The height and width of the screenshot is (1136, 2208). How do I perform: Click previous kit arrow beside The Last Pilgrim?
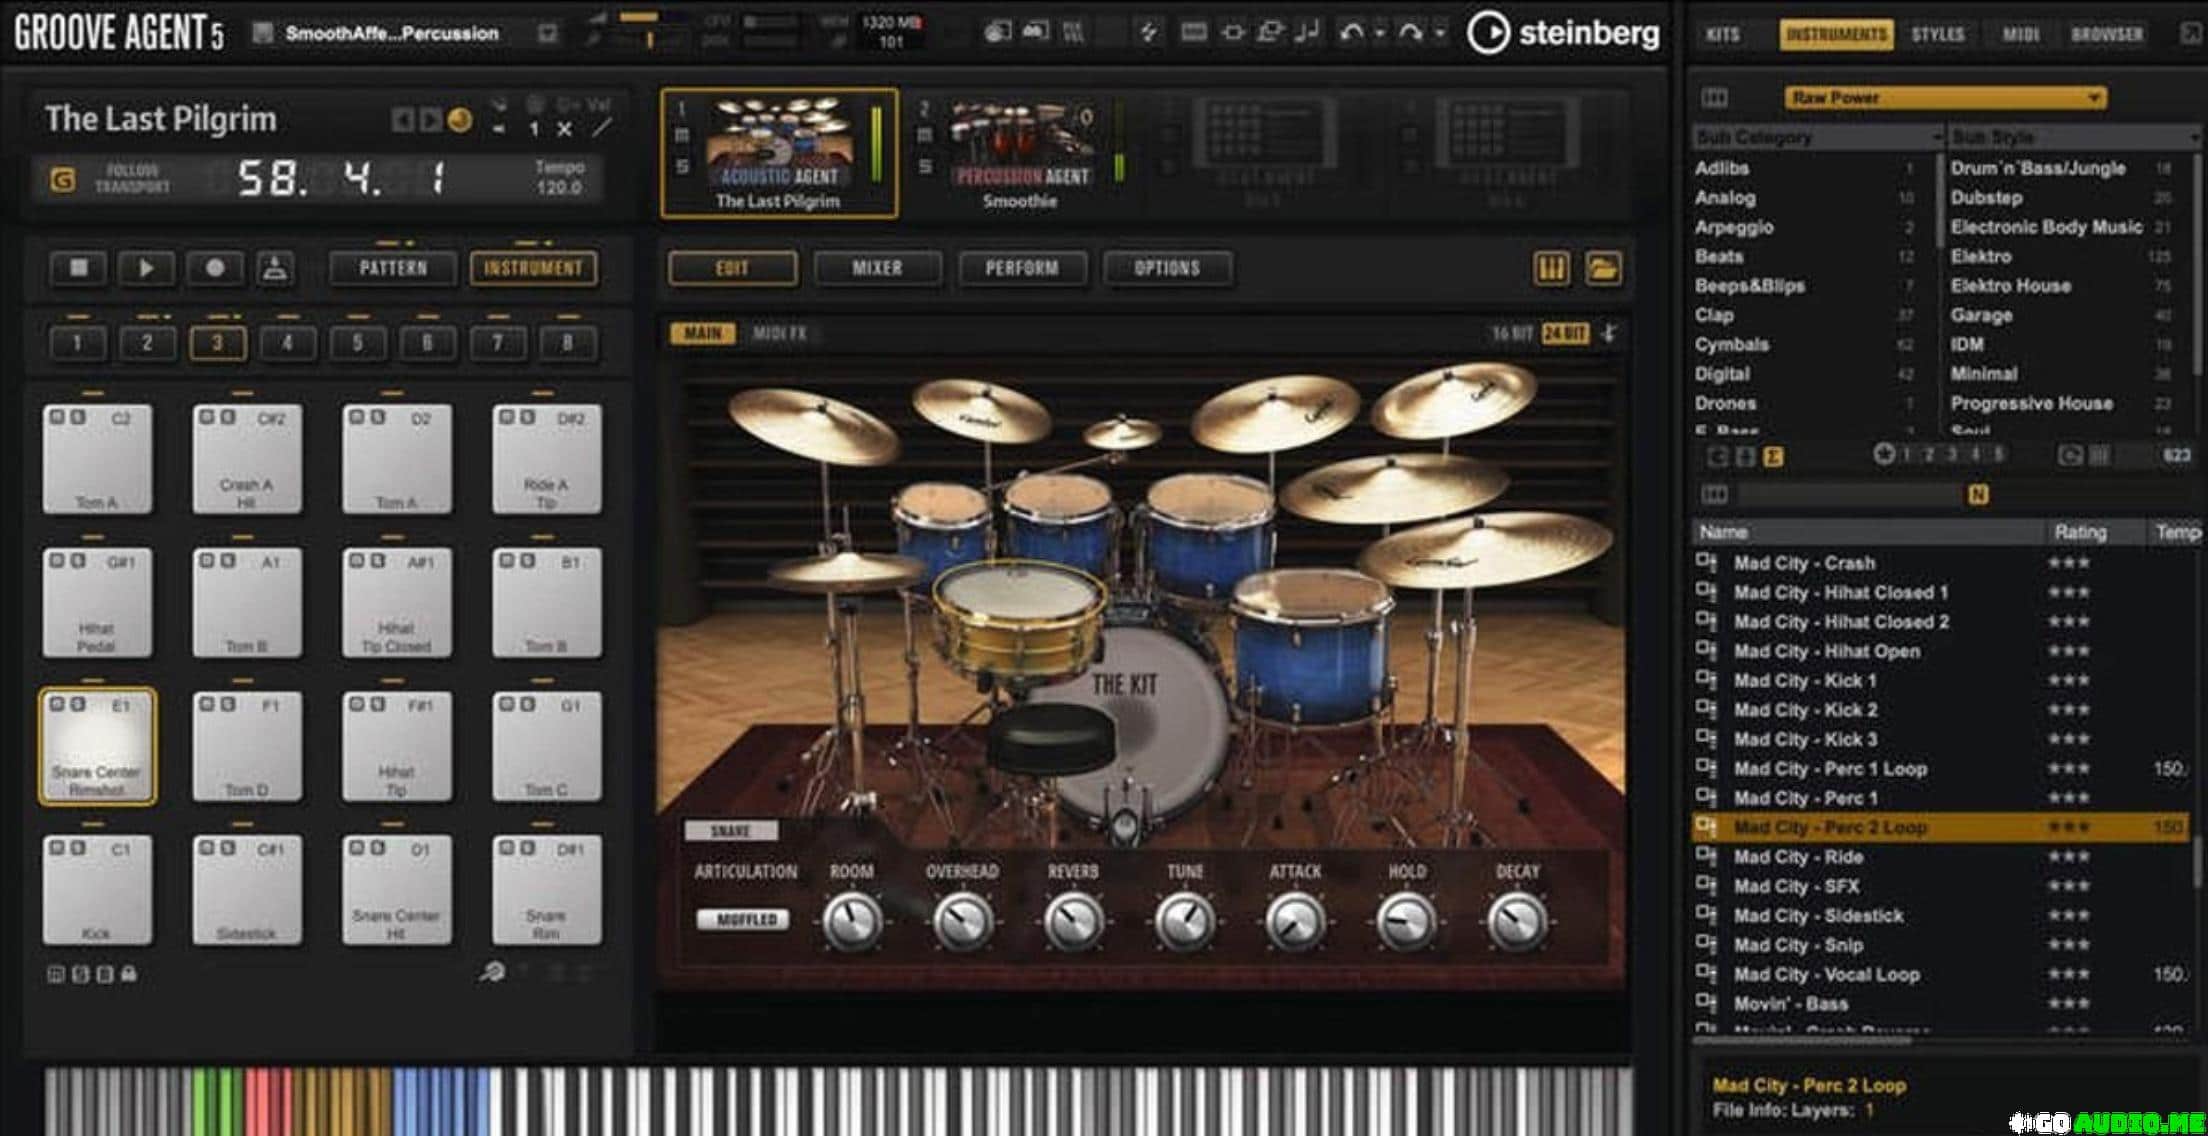[x=402, y=121]
